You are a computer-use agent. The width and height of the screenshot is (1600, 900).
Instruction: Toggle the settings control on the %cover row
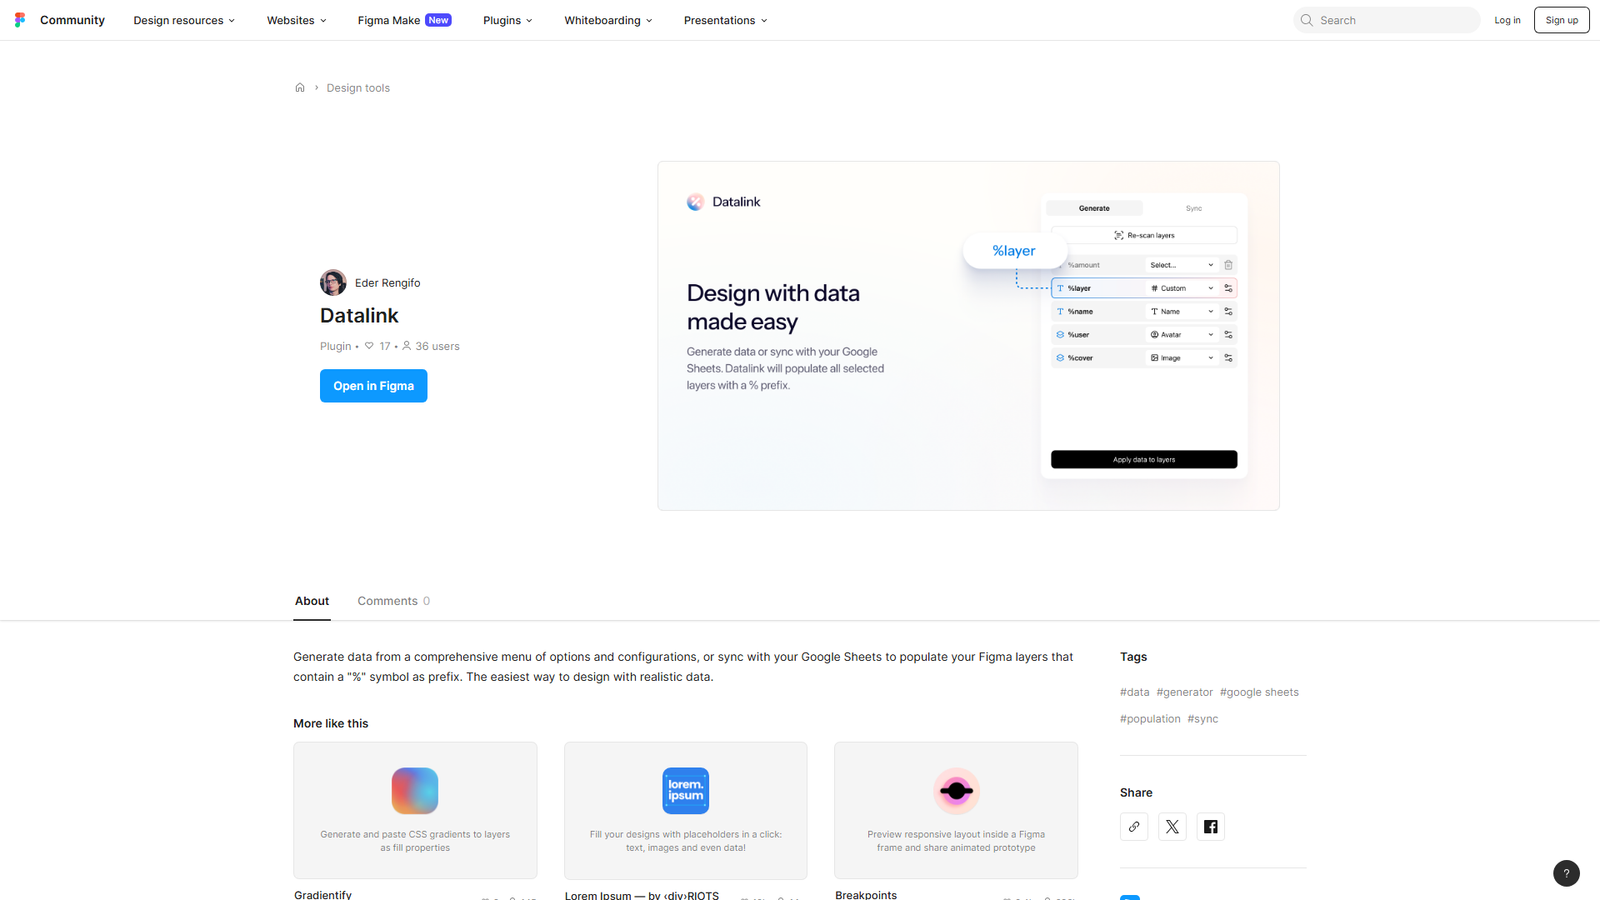pos(1229,357)
